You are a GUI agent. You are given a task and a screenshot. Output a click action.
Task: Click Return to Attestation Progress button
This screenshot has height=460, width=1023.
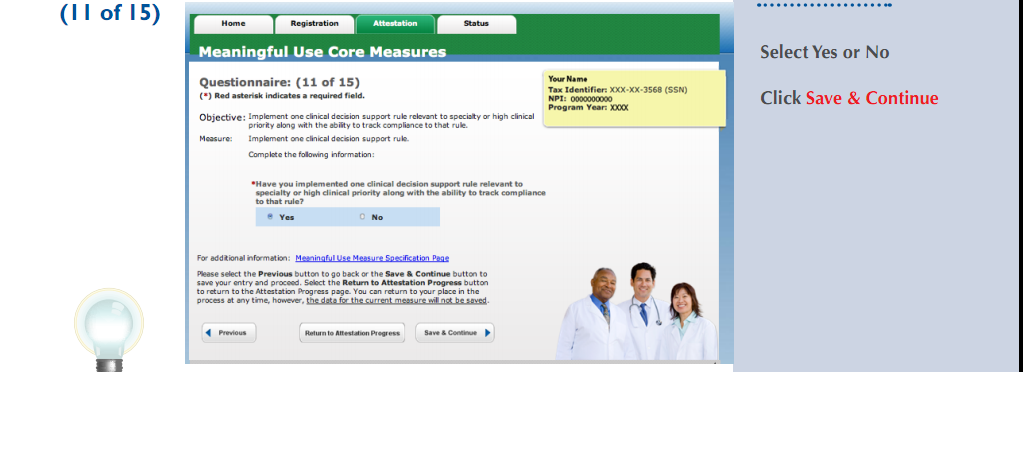pyautogui.click(x=352, y=333)
